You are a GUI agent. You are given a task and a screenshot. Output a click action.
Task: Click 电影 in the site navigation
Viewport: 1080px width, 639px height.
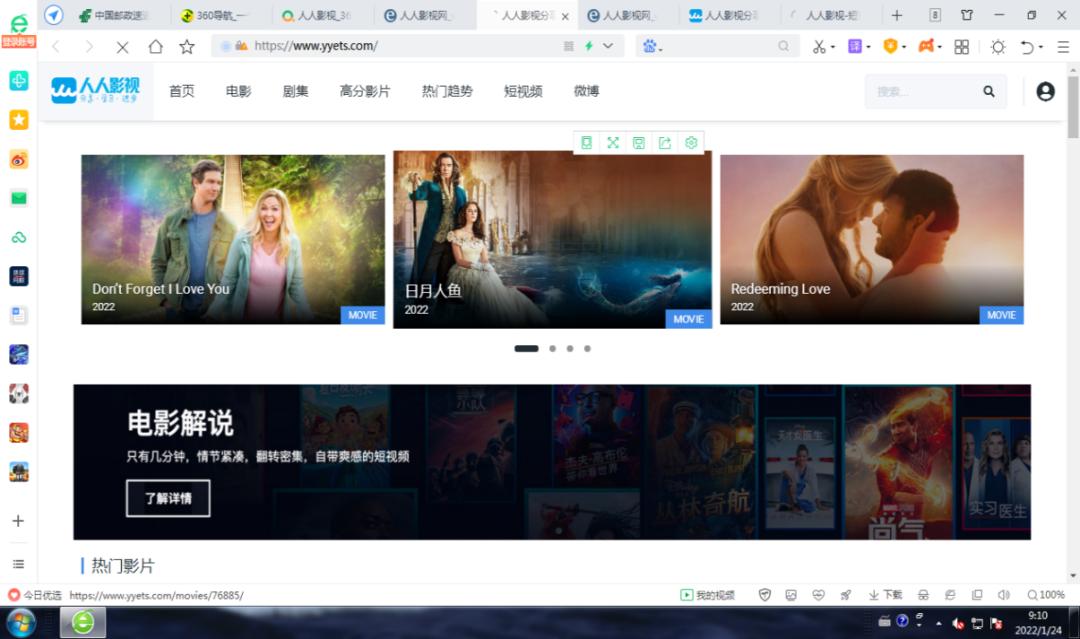238,91
